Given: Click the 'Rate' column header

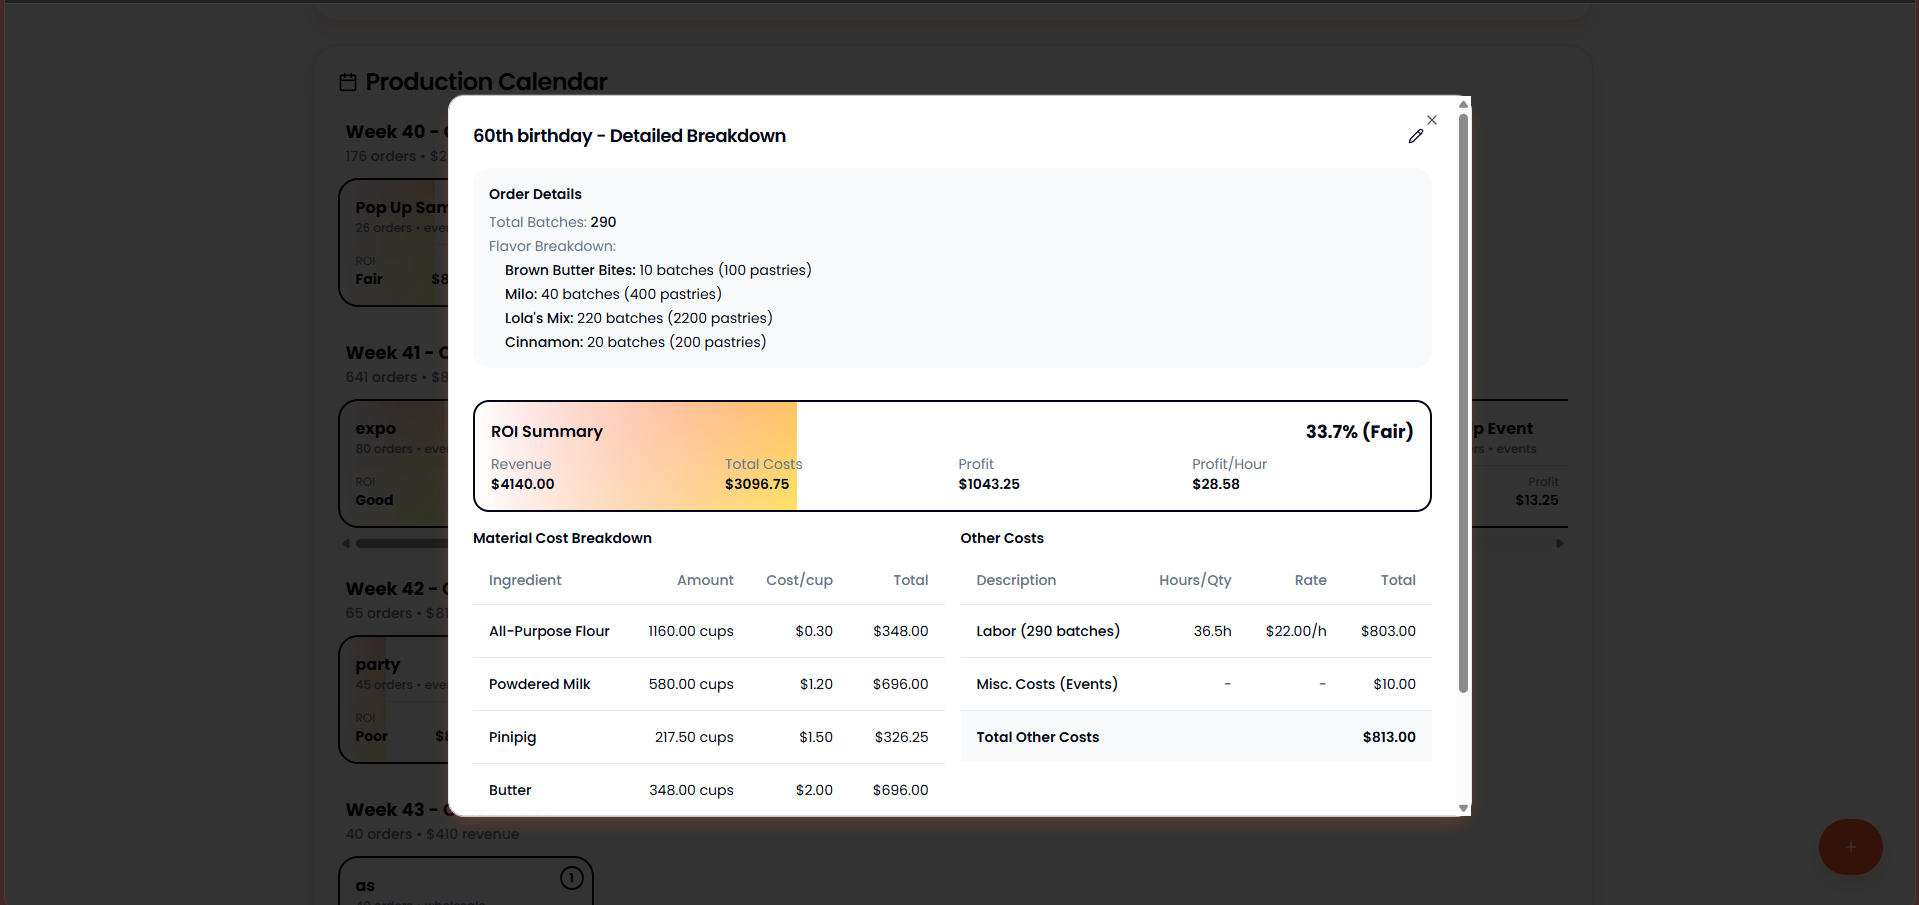Looking at the screenshot, I should [1310, 580].
